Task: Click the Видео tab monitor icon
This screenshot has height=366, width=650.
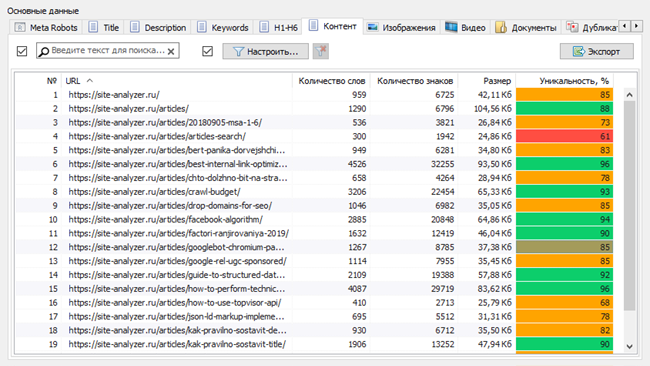Action: (451, 27)
